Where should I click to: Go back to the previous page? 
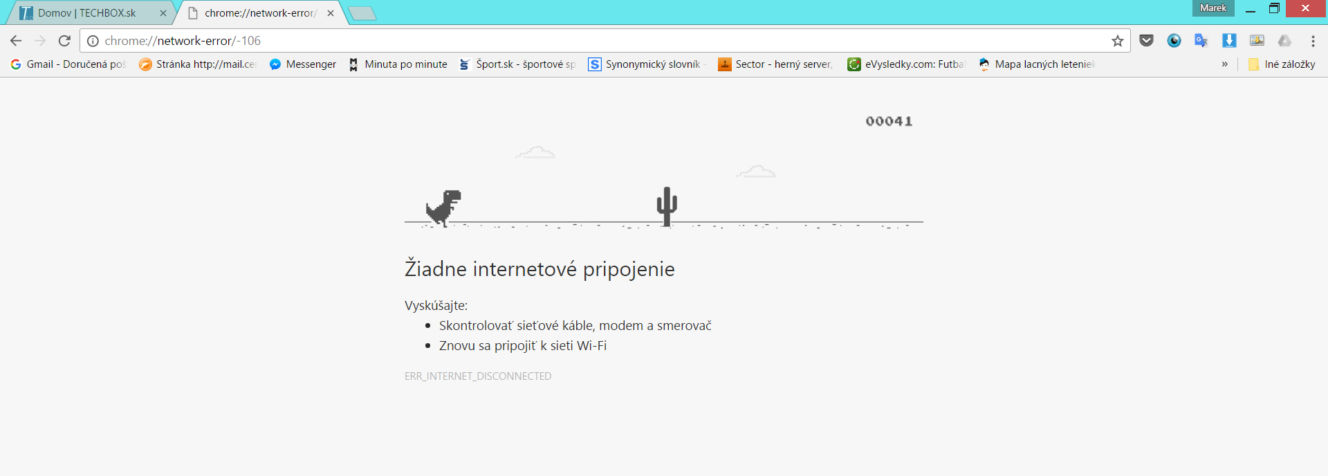click(x=16, y=41)
